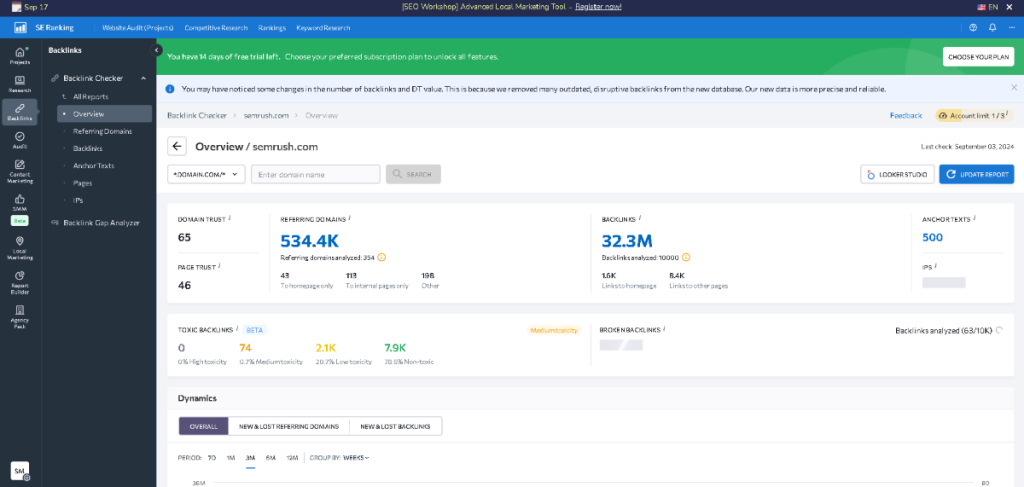Open the Keyword Research menu
Viewport: 1024px width, 487px height.
(323, 28)
